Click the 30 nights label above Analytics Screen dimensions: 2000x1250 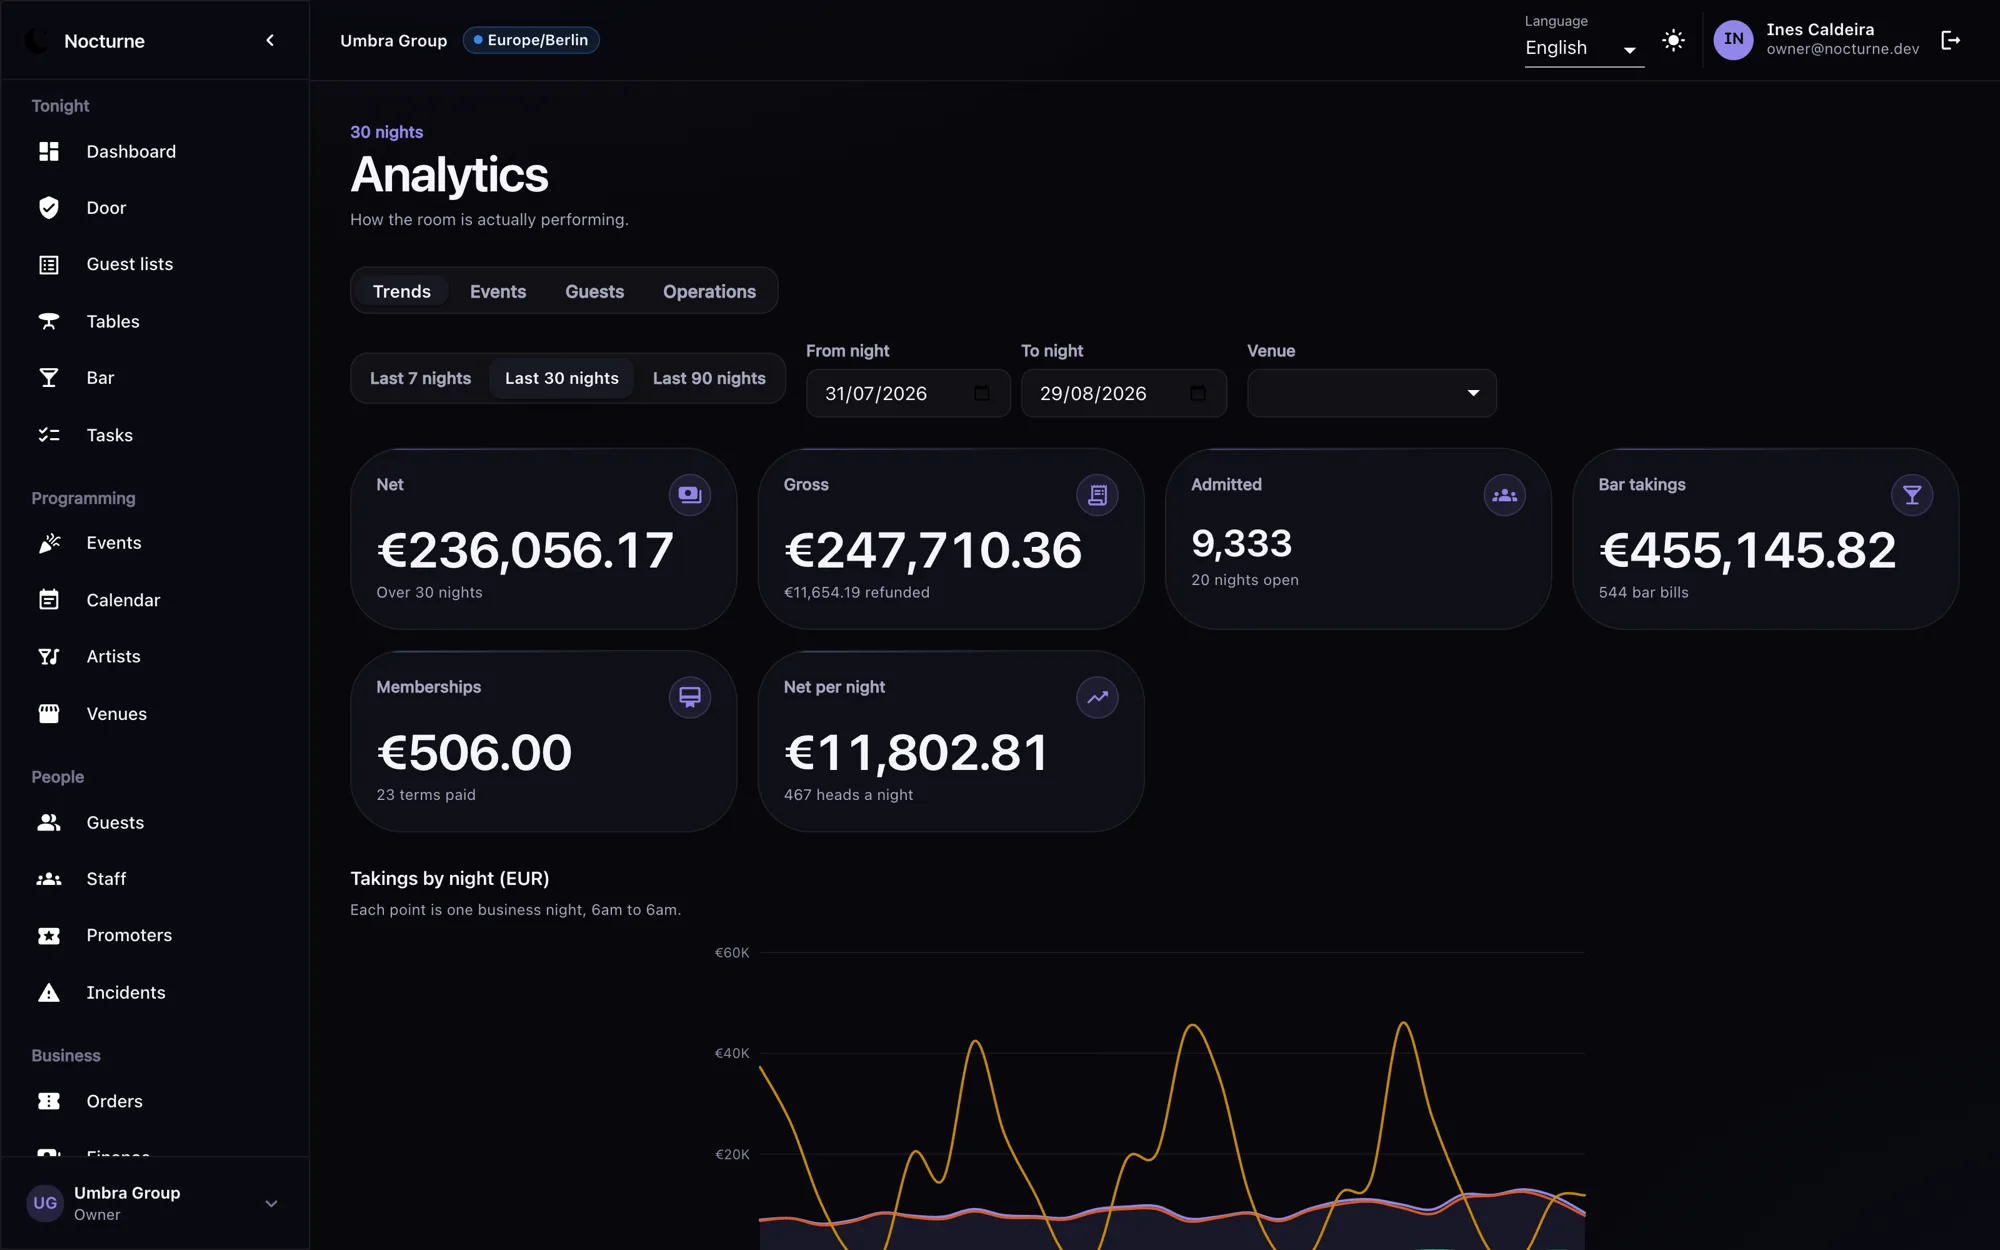coord(386,132)
